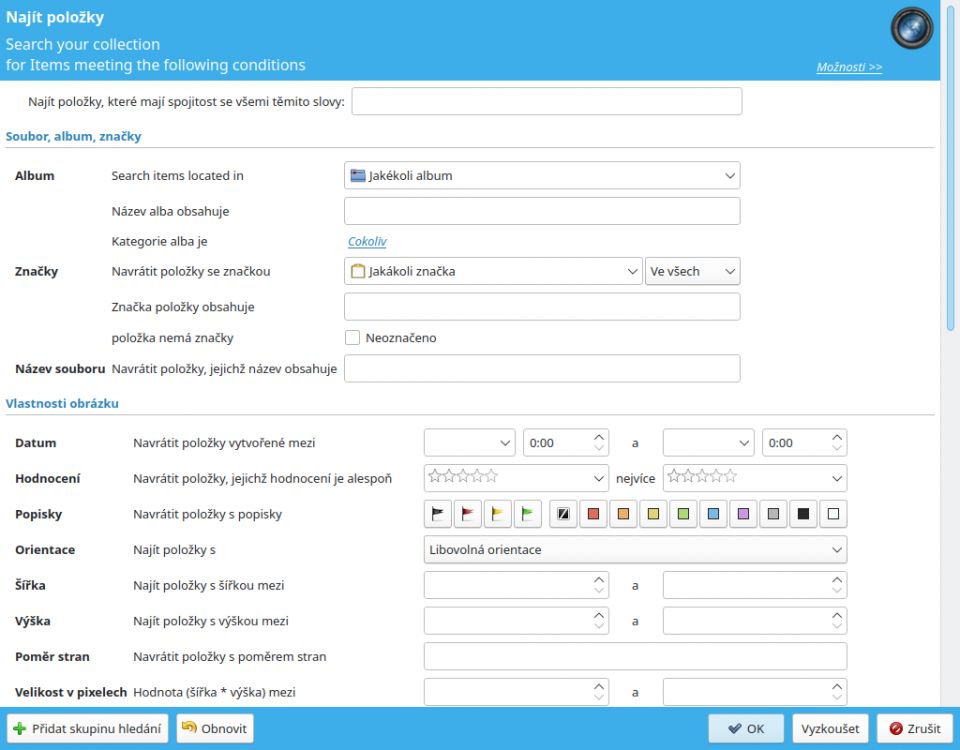Toggle the yellow pending flag label

click(x=498, y=514)
